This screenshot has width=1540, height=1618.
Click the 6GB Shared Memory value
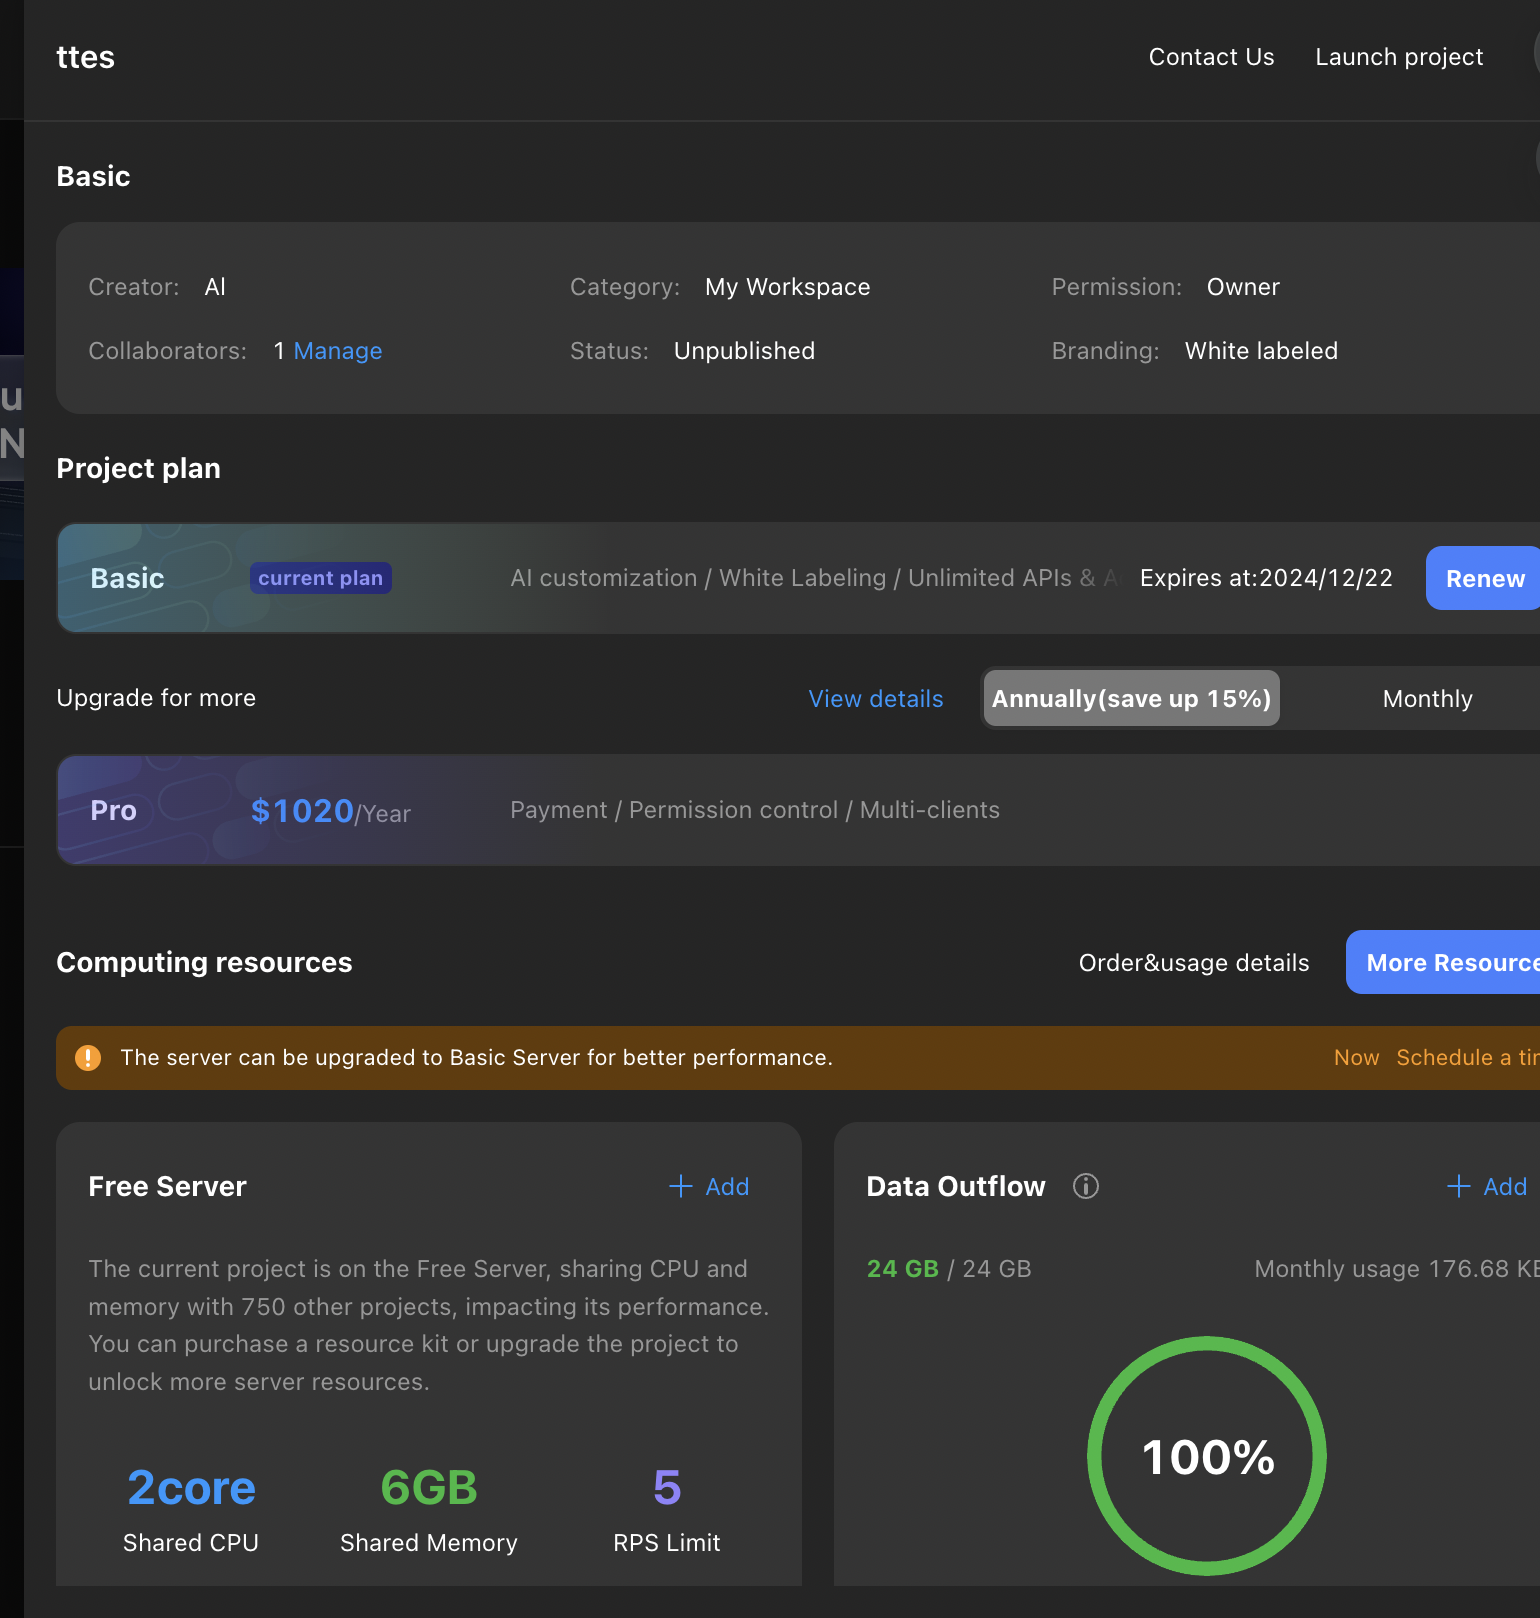429,1488
